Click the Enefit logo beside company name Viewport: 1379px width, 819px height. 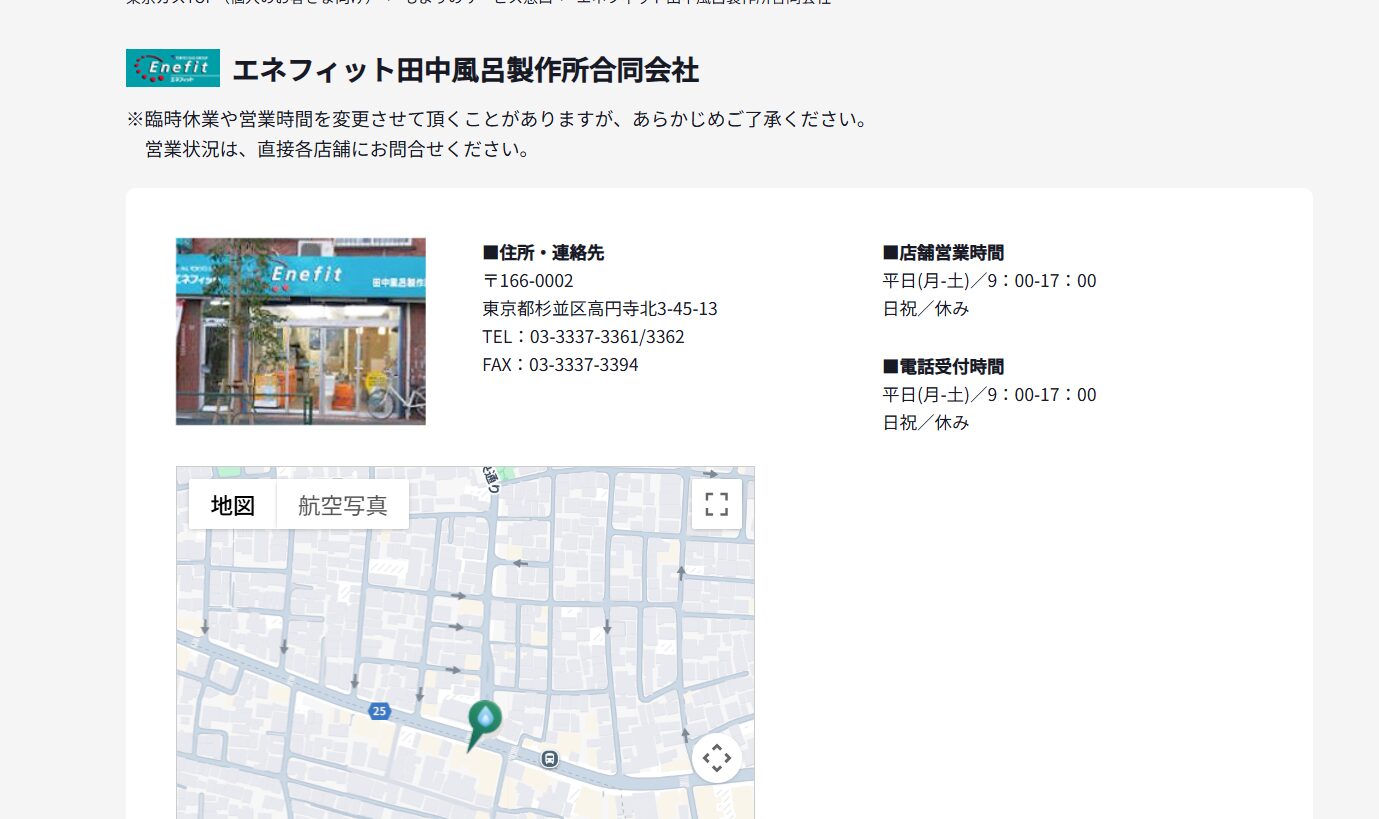point(173,68)
